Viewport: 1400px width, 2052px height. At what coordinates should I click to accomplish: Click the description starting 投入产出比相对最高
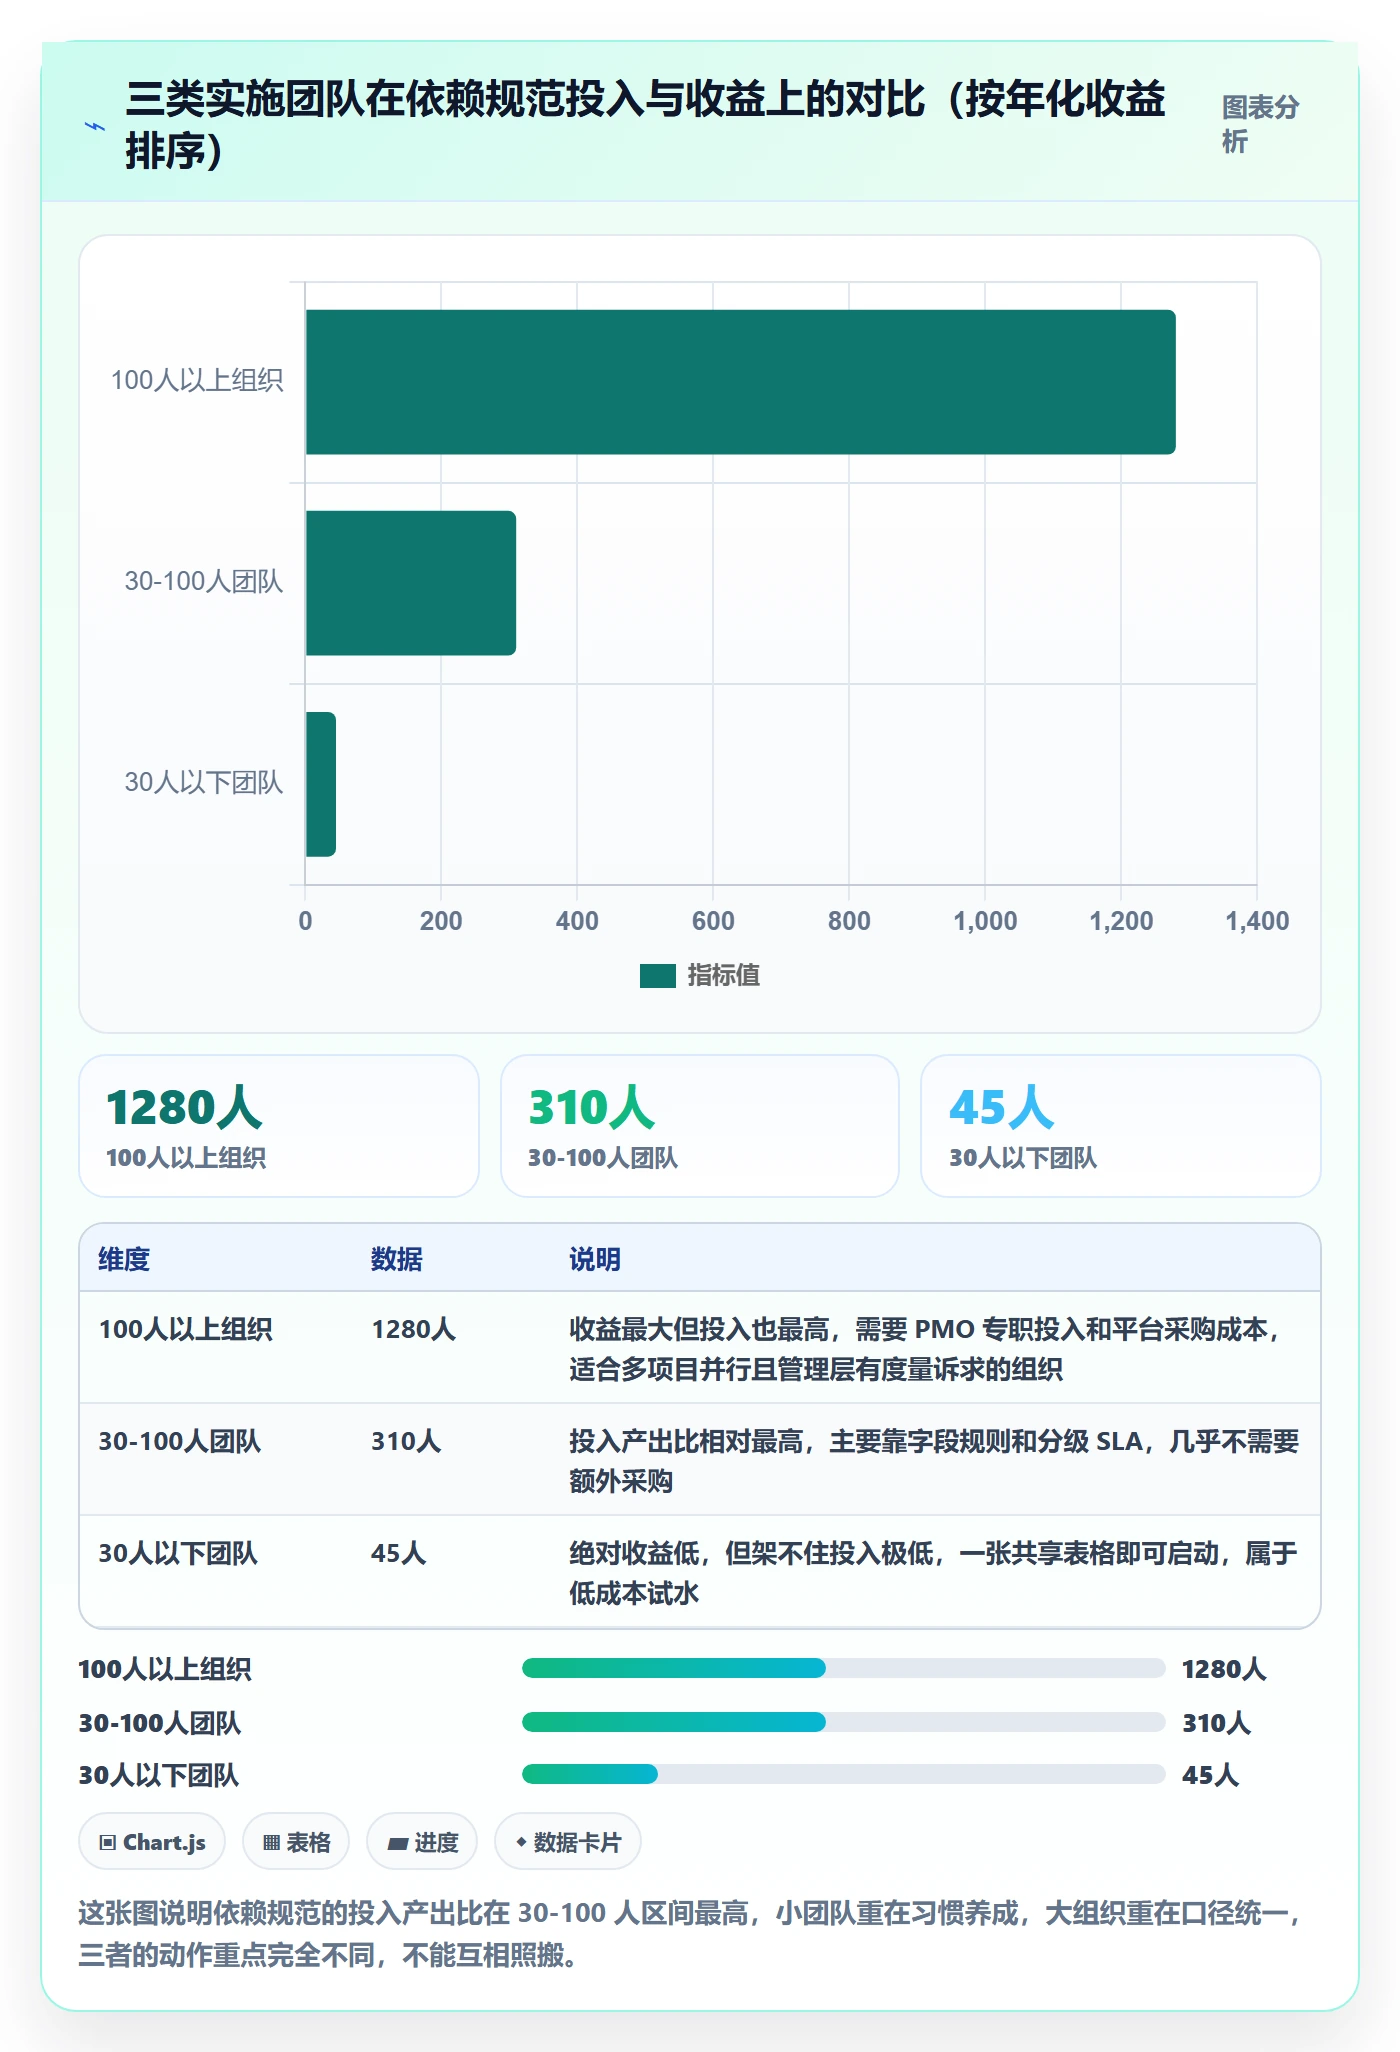coord(934,1461)
